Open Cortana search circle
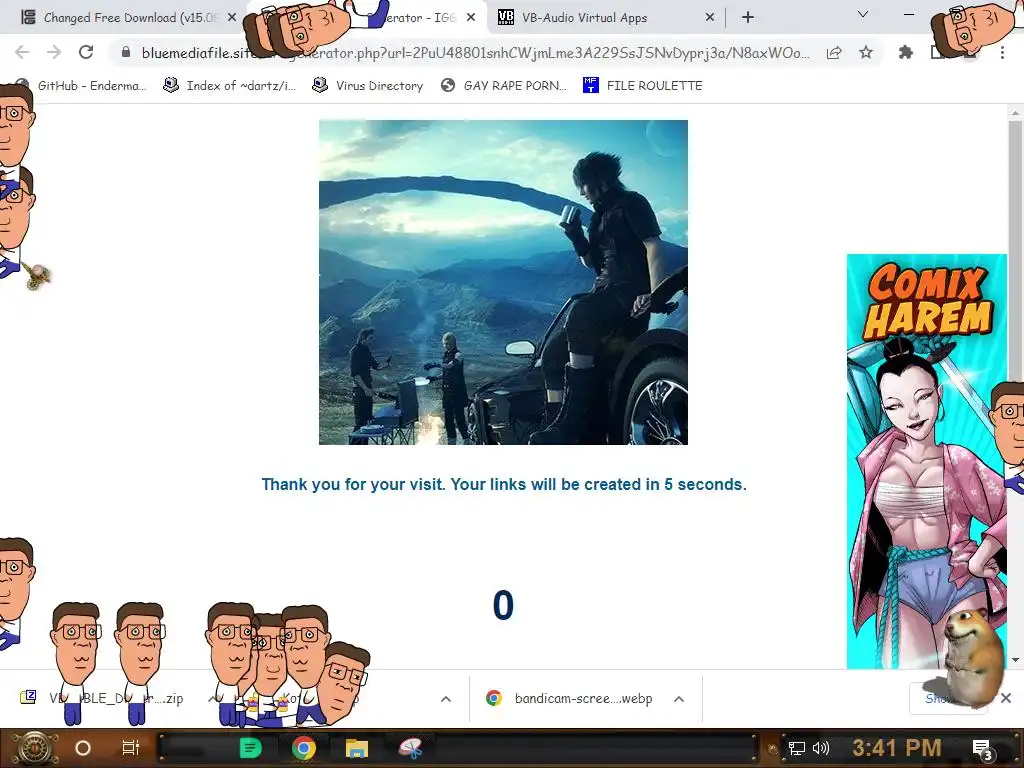Image resolution: width=1024 pixels, height=768 pixels. pos(83,748)
